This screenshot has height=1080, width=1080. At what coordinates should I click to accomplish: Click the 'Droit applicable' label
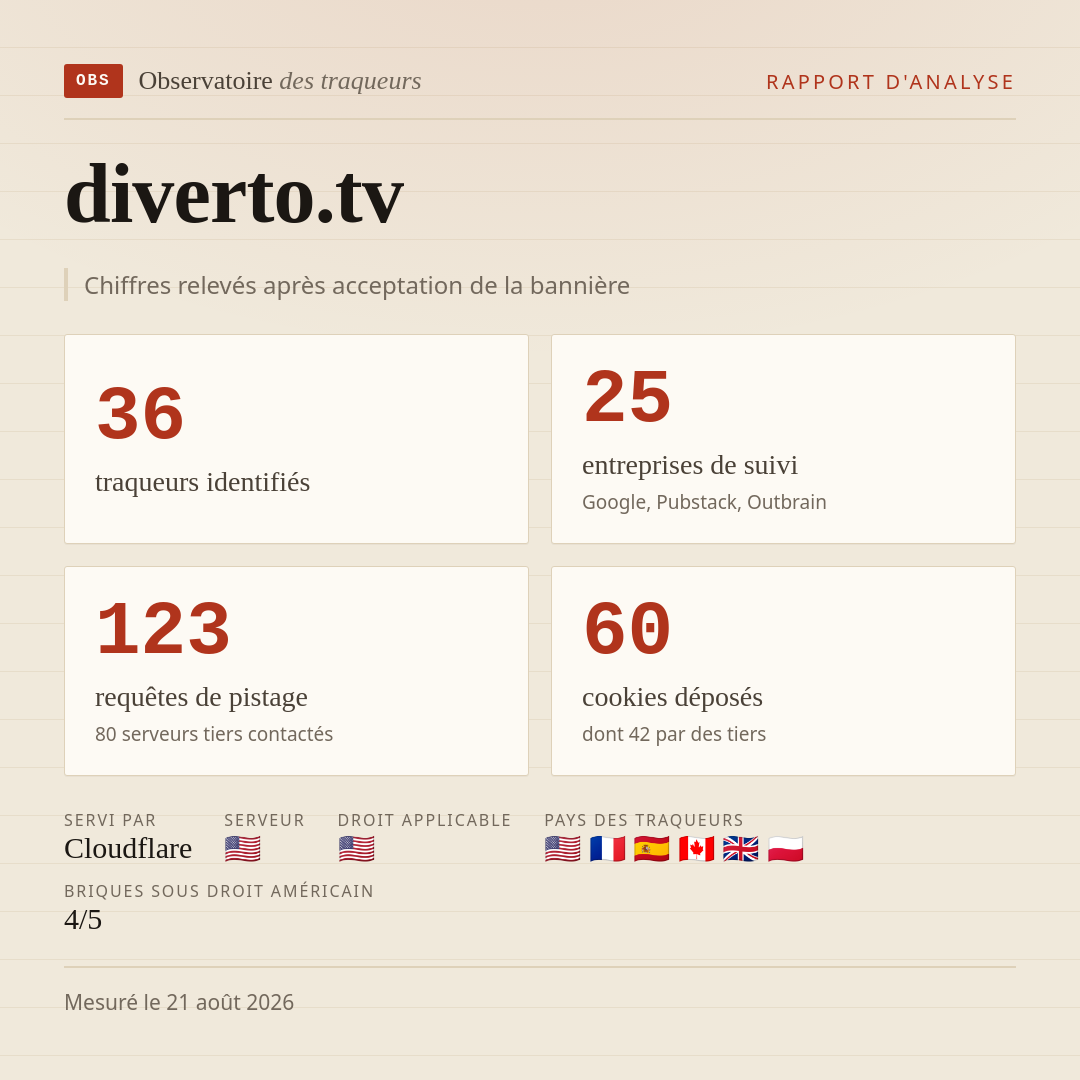pyautogui.click(x=424, y=820)
